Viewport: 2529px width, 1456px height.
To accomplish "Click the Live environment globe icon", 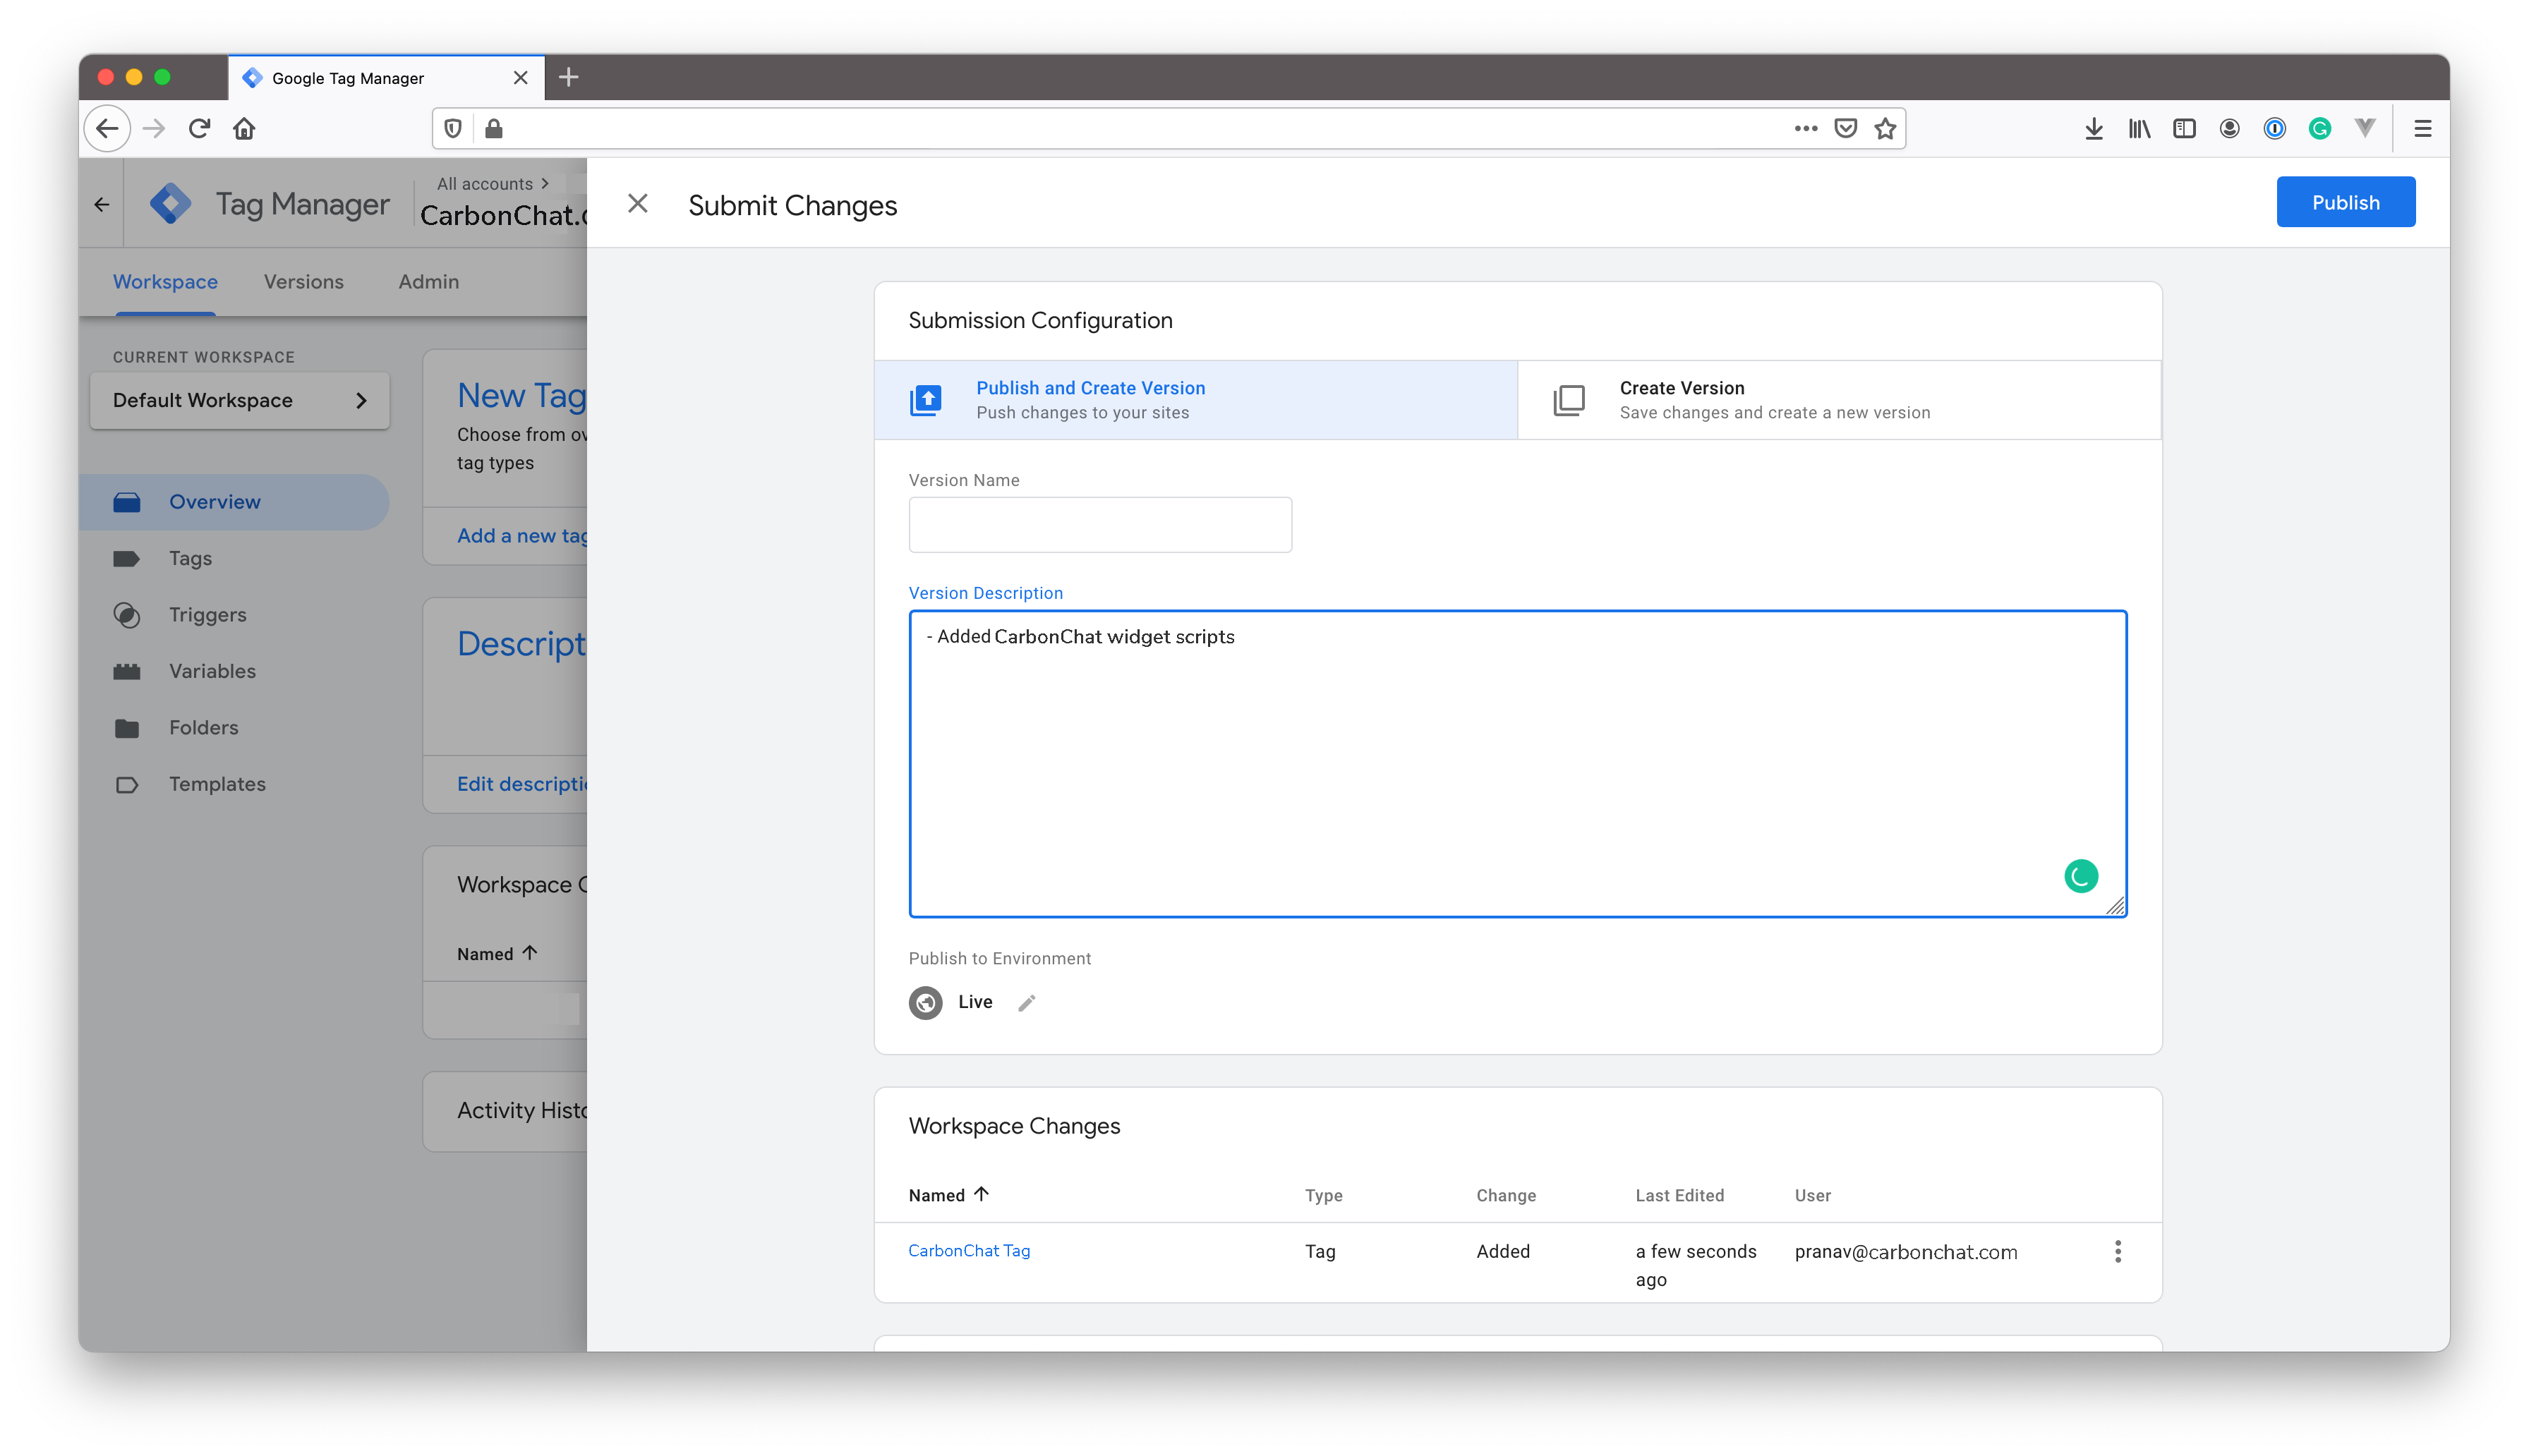I will click(x=925, y=1002).
